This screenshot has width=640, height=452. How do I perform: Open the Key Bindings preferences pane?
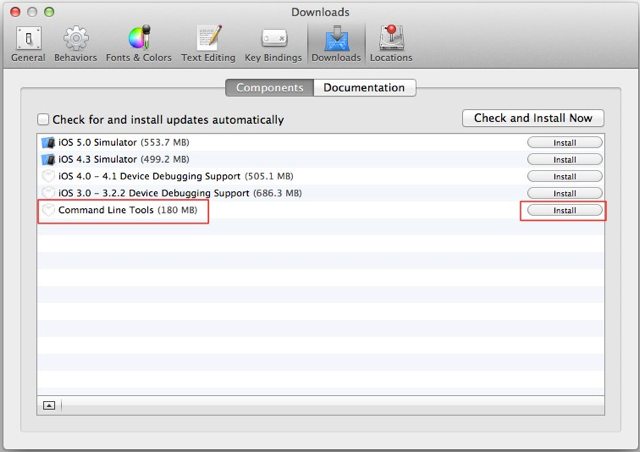(x=274, y=43)
